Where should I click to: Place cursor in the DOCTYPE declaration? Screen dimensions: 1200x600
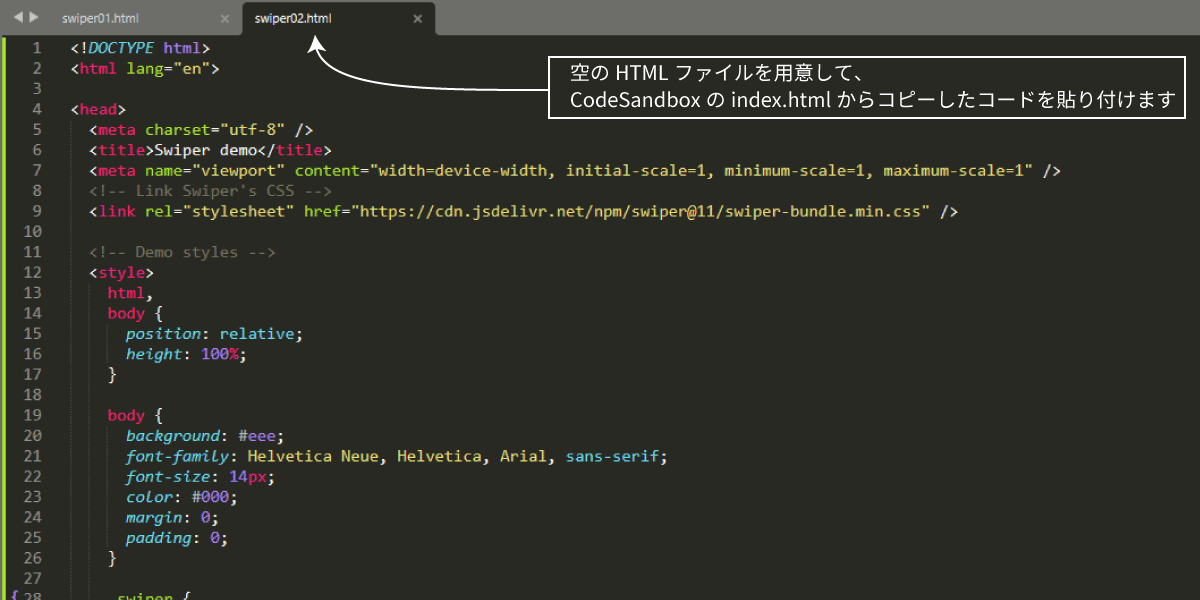click(x=141, y=48)
